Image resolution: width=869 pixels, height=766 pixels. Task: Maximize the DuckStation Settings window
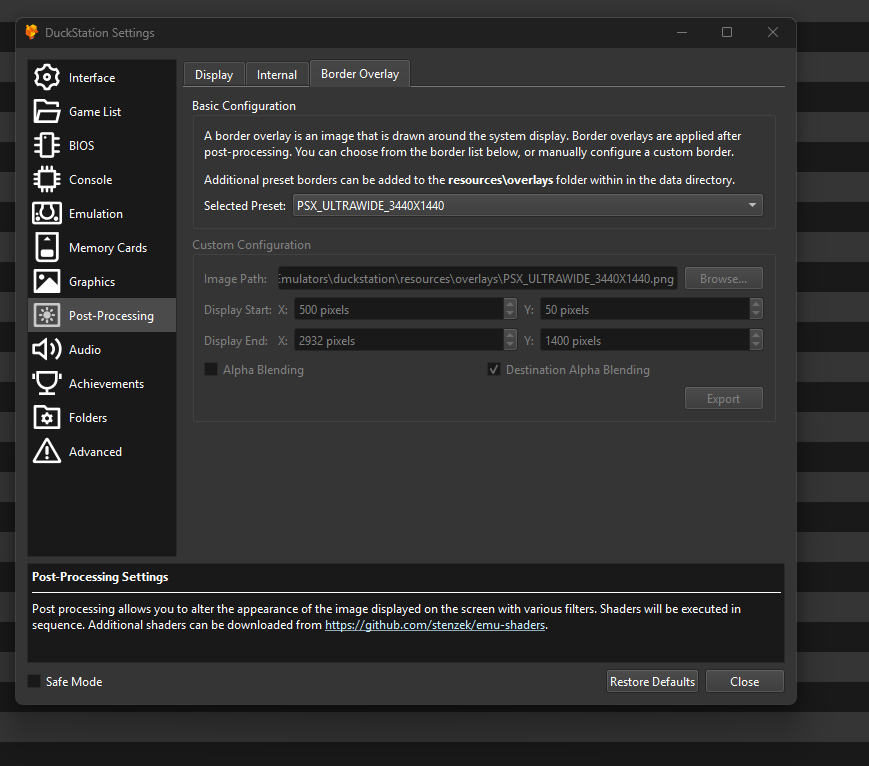pos(727,32)
